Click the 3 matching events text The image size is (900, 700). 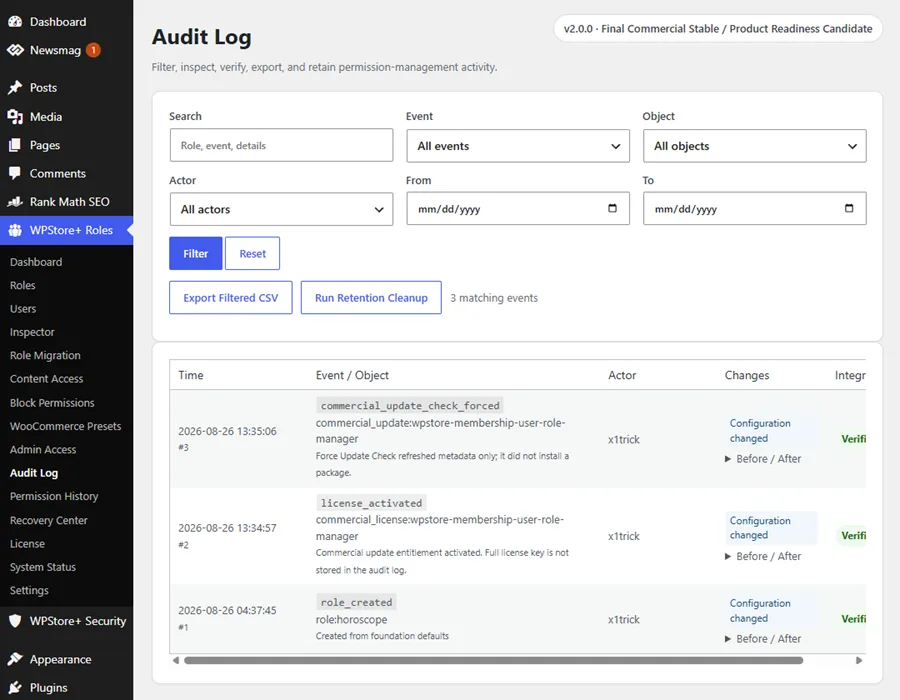[494, 298]
